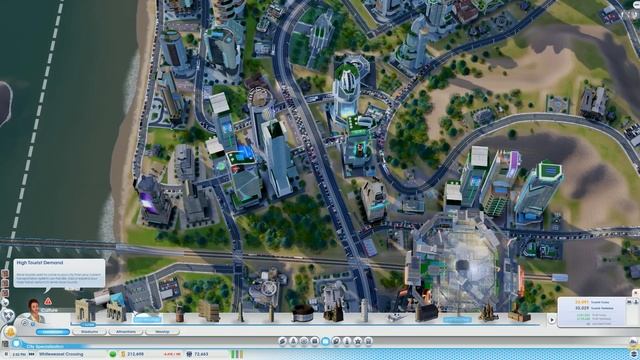Open the RCI demand bars

coord(237,354)
